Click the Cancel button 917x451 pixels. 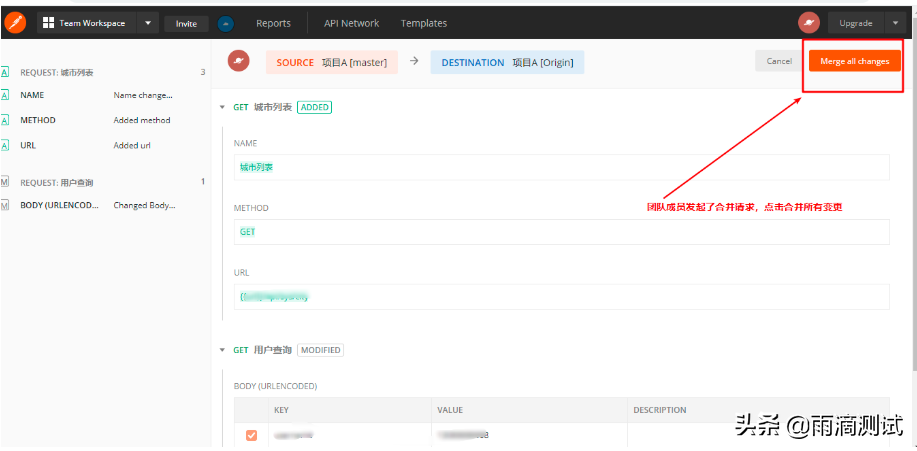pyautogui.click(x=779, y=61)
